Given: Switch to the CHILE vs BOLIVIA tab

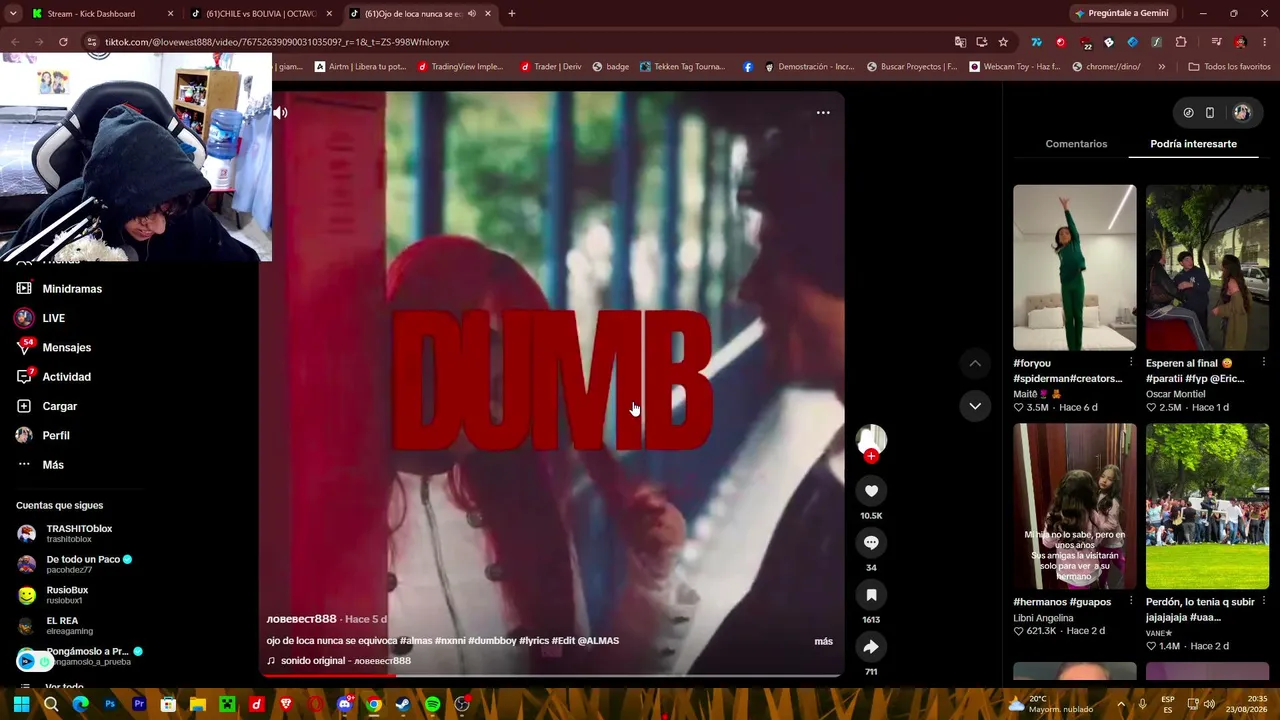Looking at the screenshot, I should (x=262, y=14).
